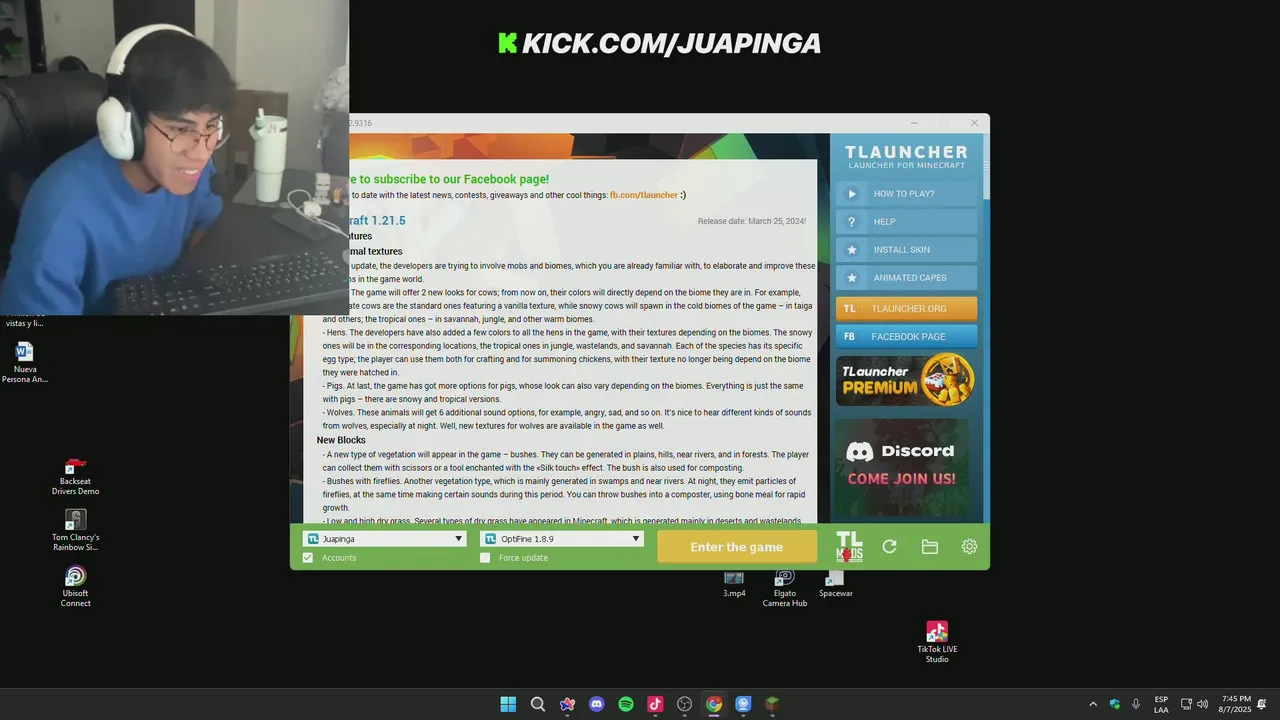Viewport: 1280px width, 720px height.
Task: Show hidden system tray icons
Action: (1093, 704)
